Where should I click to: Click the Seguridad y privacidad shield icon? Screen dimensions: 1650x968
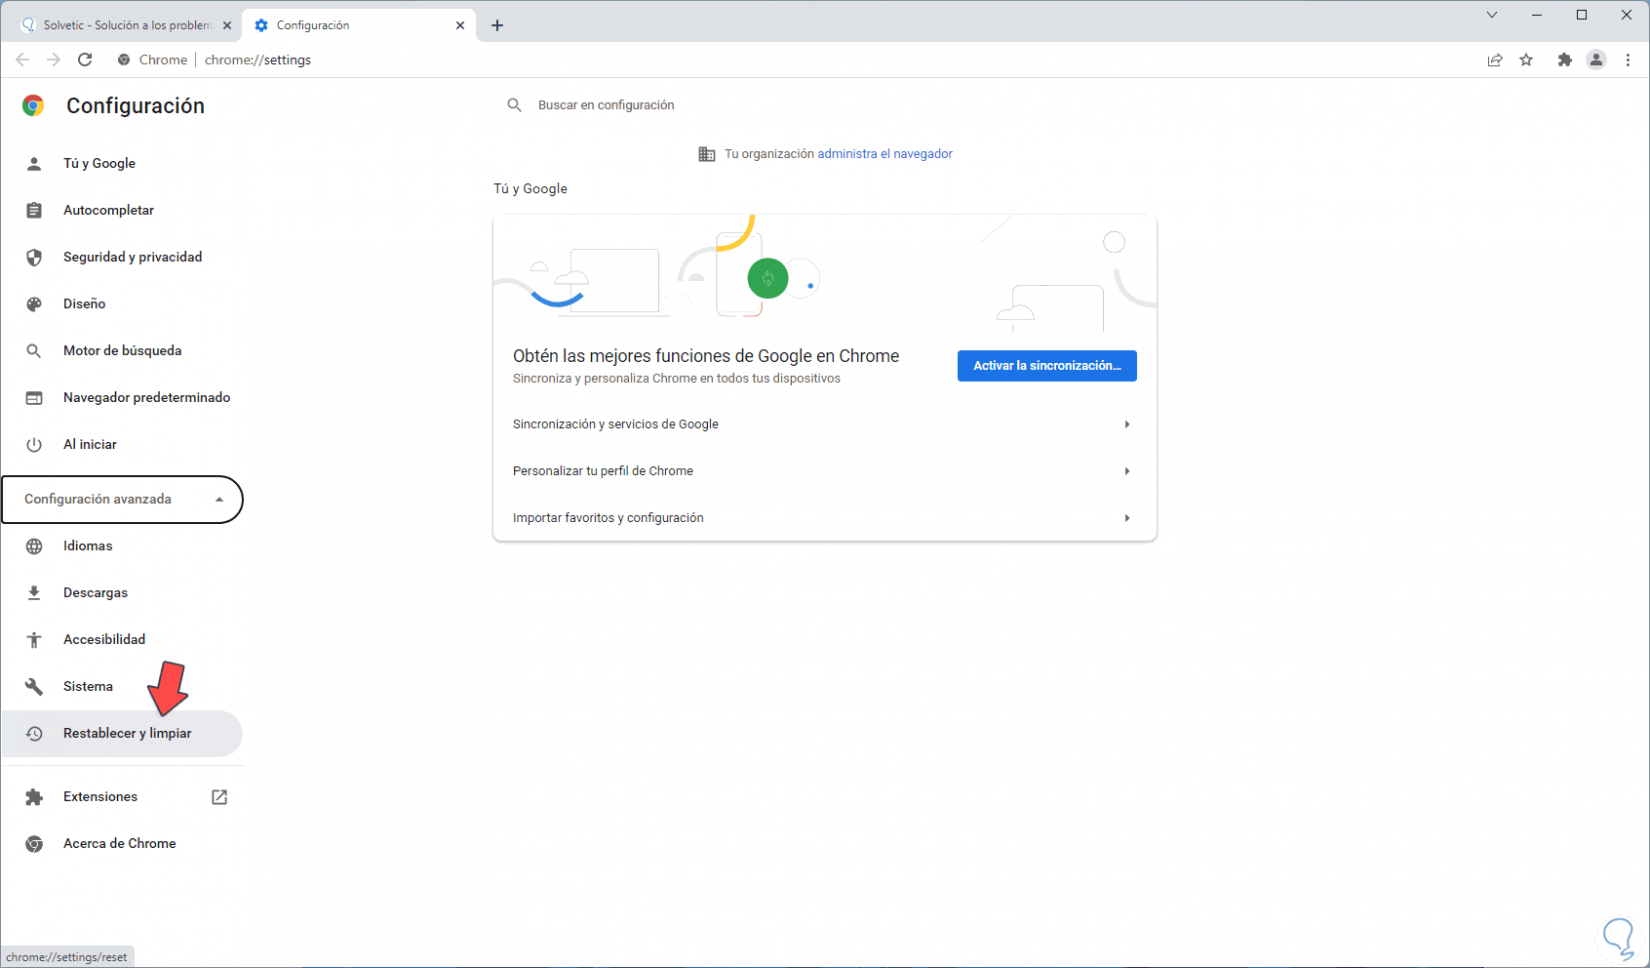pyautogui.click(x=34, y=257)
